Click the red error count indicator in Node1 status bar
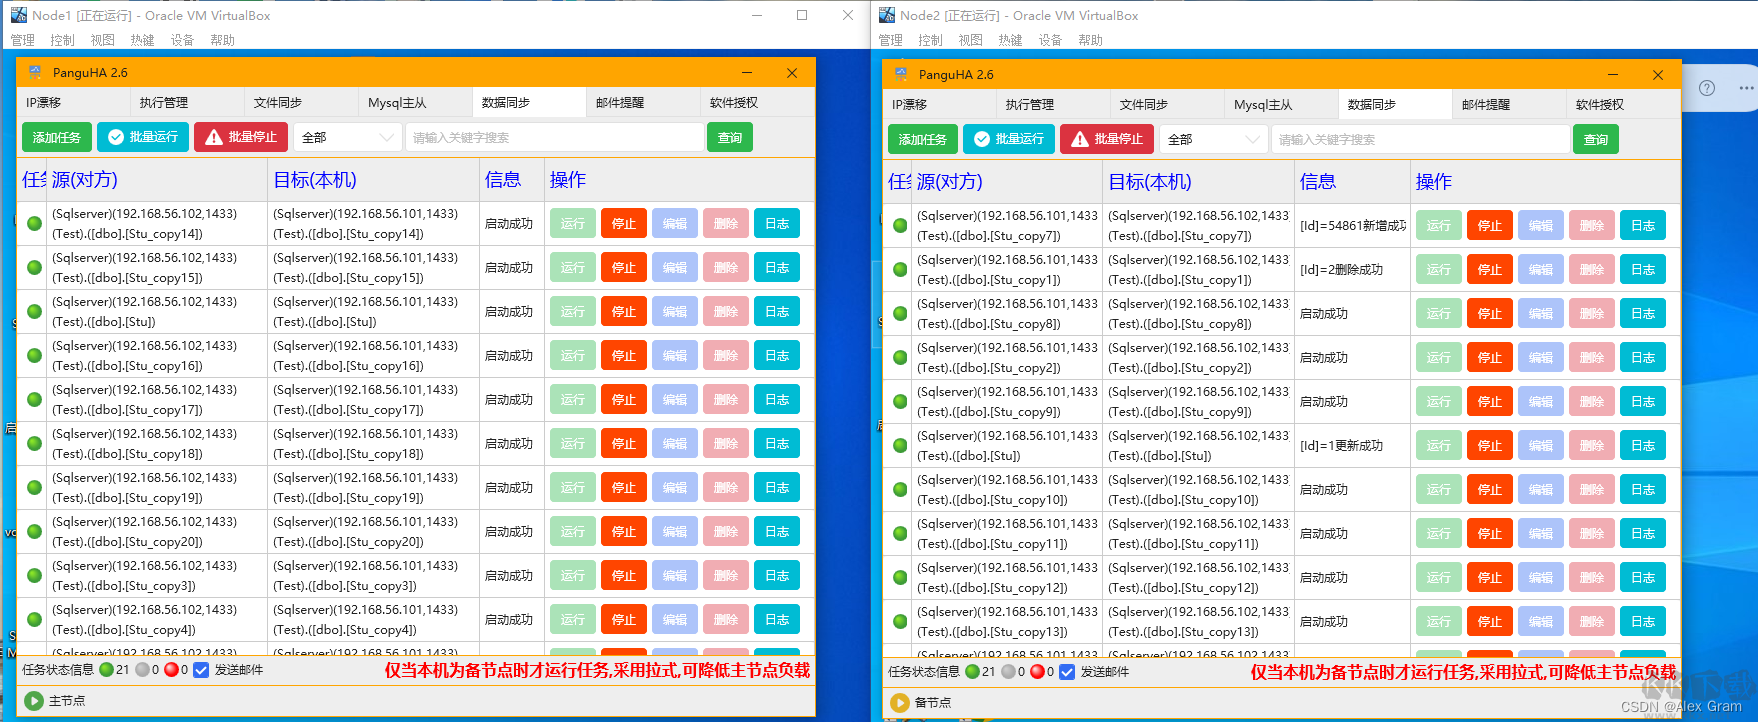 click(171, 670)
